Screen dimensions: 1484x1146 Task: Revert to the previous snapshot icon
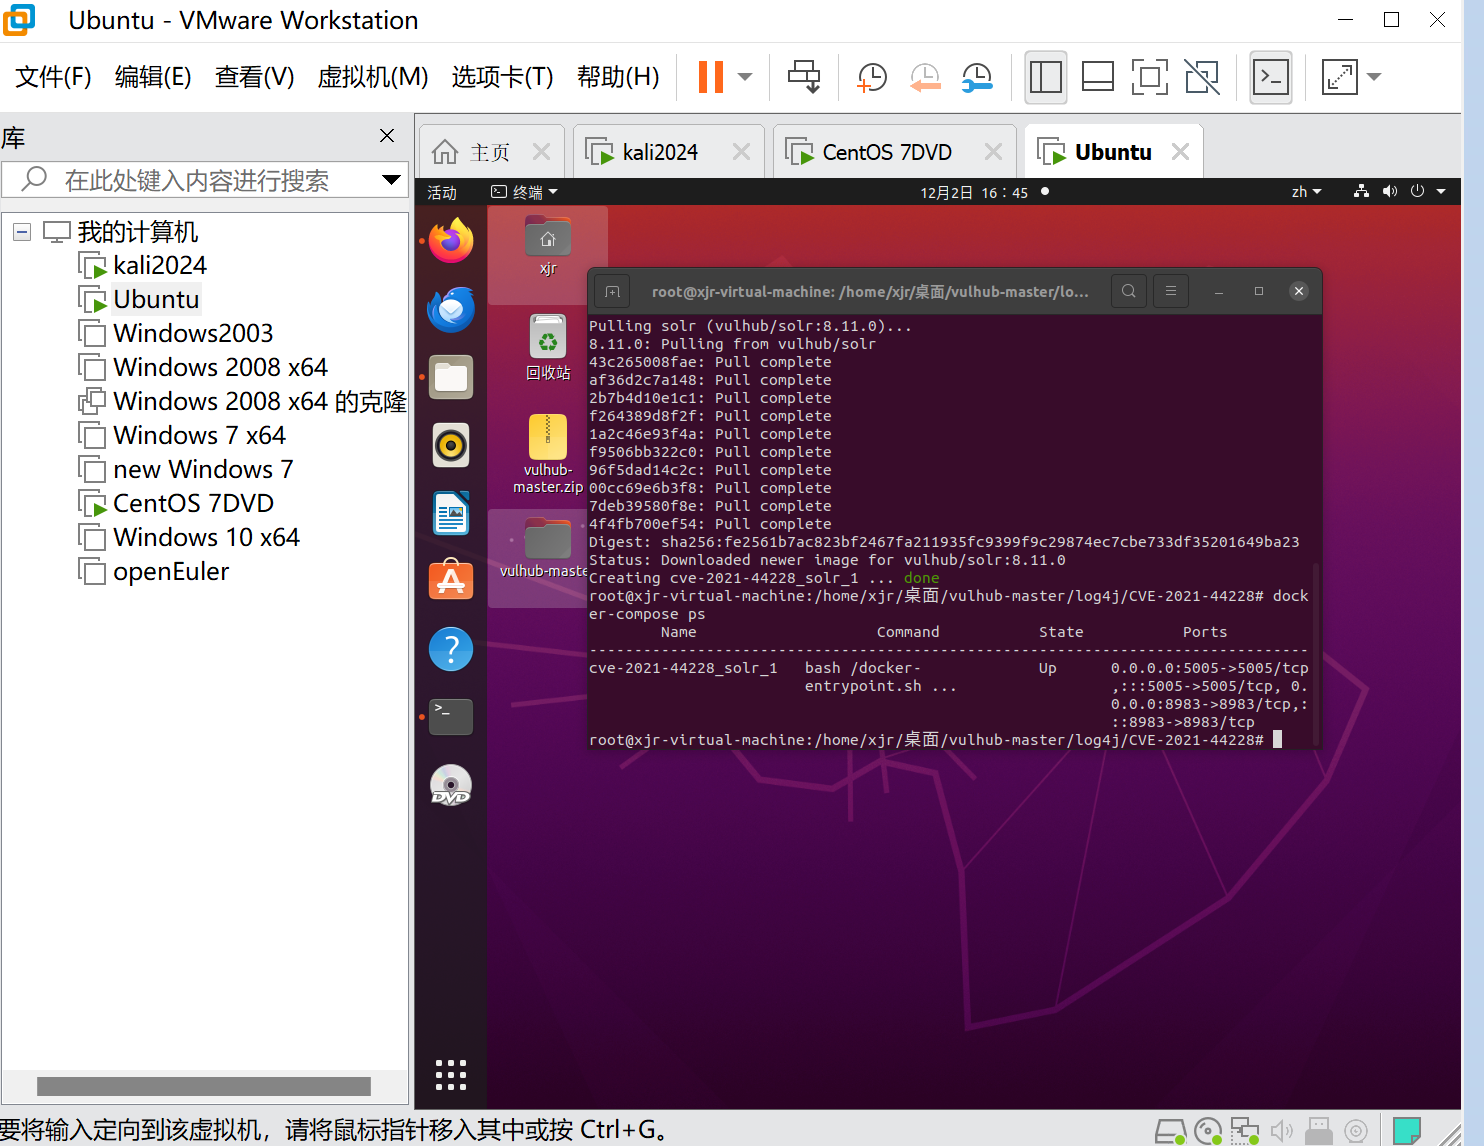coord(925,77)
